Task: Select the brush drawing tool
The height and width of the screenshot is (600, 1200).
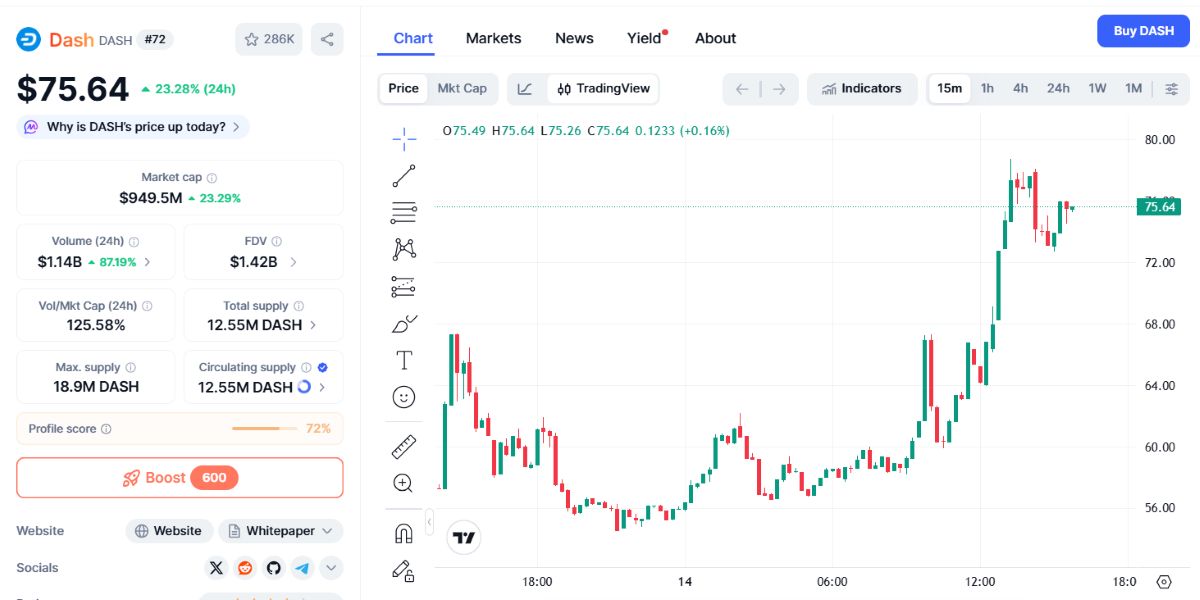Action: (x=403, y=322)
